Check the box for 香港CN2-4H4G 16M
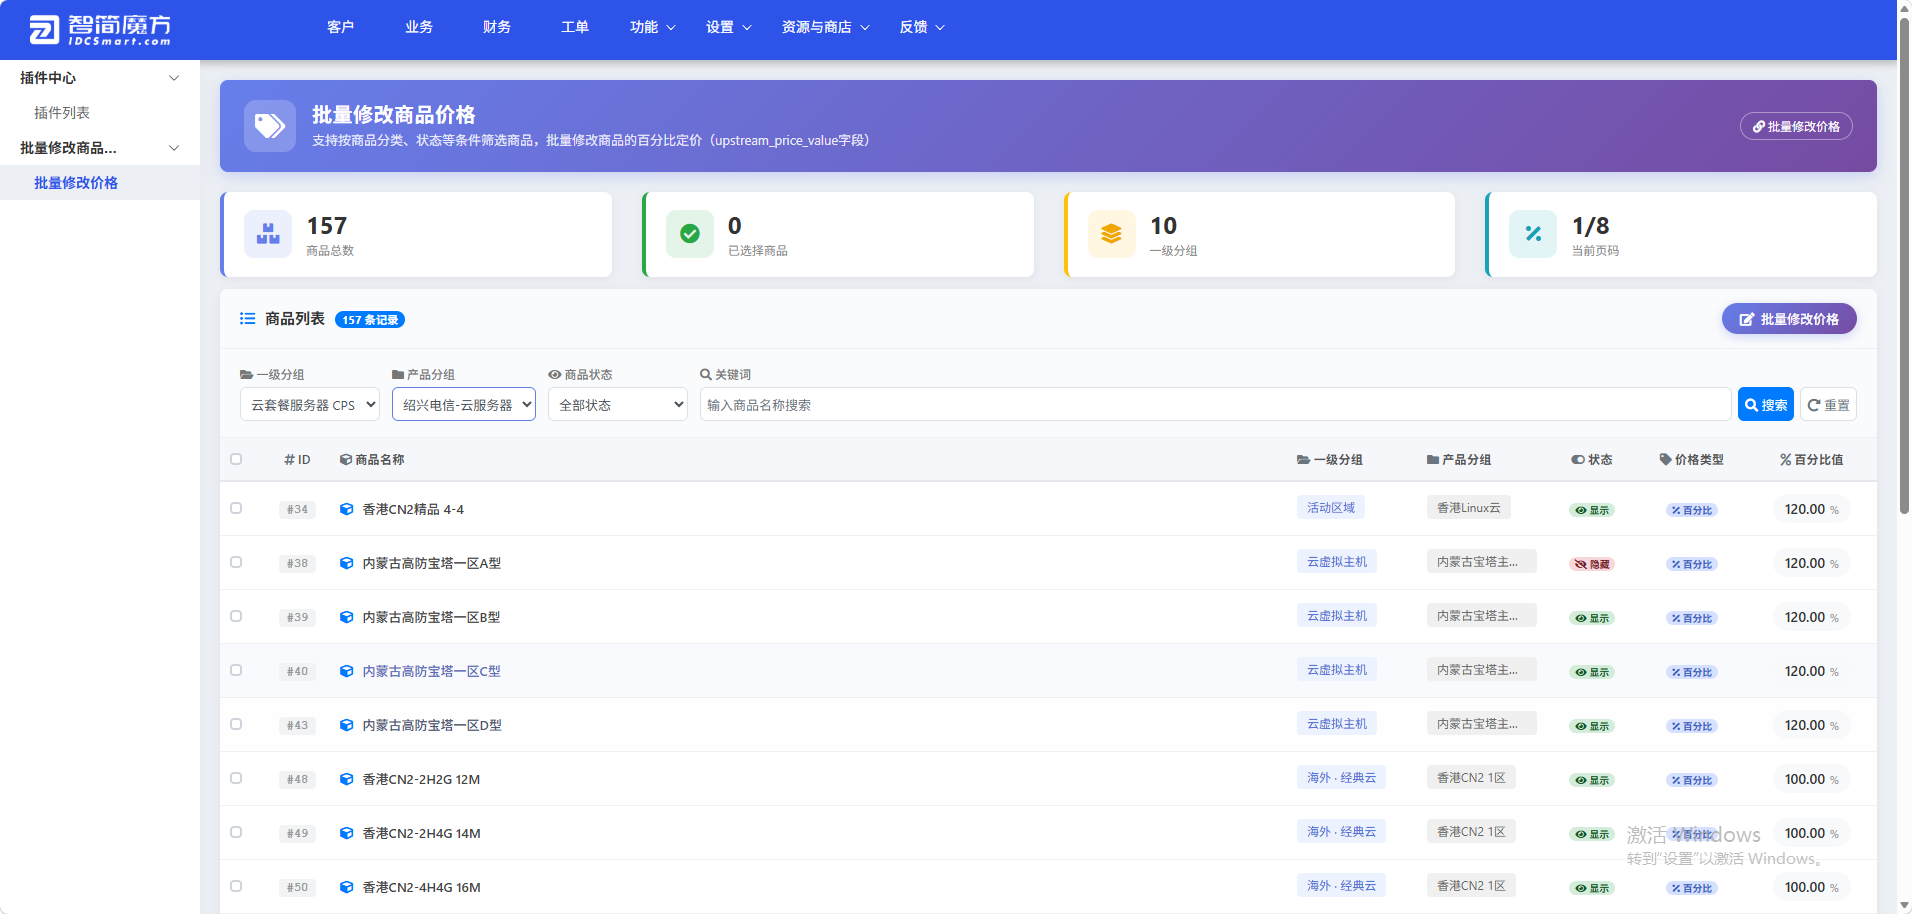The width and height of the screenshot is (1912, 914). [x=236, y=886]
